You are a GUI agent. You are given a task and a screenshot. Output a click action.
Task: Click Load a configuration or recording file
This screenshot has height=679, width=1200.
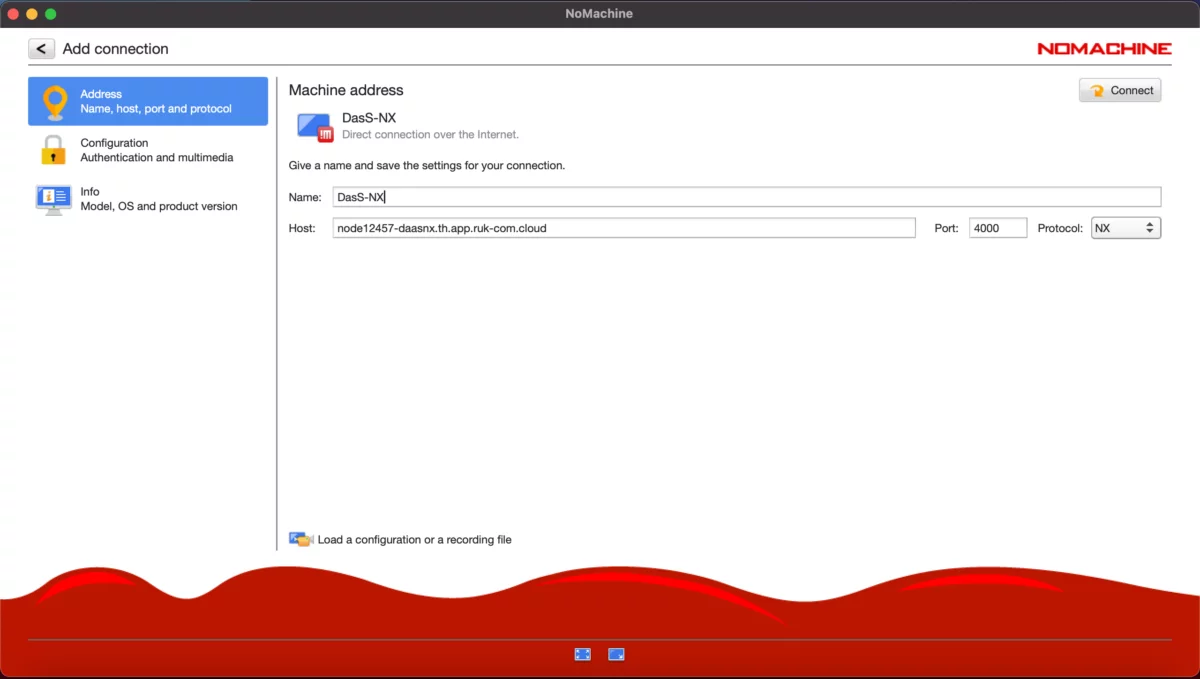click(x=414, y=540)
